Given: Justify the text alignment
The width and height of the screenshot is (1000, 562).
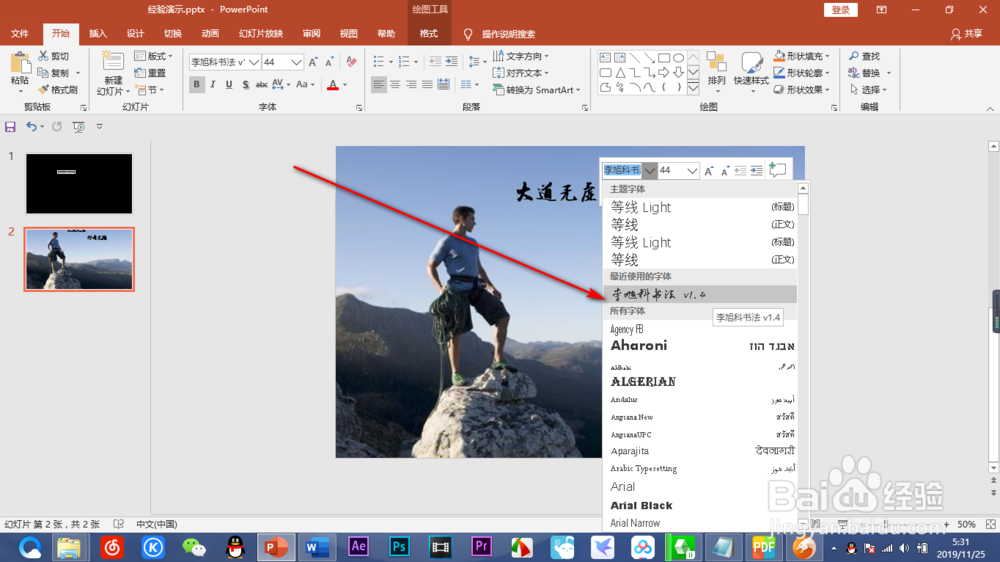Looking at the screenshot, I should point(427,84).
